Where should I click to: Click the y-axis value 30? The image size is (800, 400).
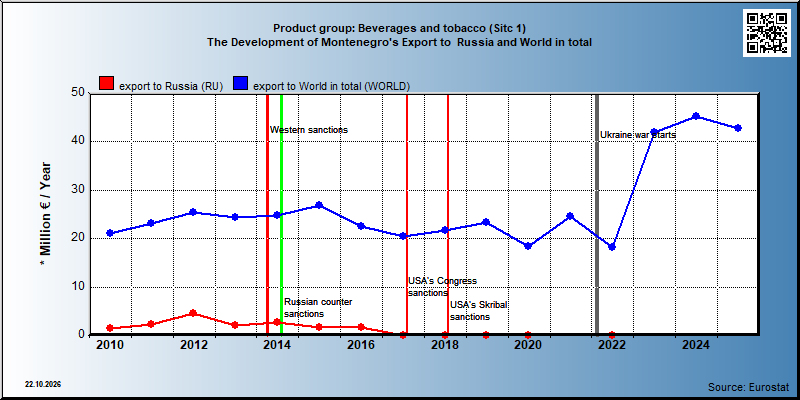coord(77,190)
